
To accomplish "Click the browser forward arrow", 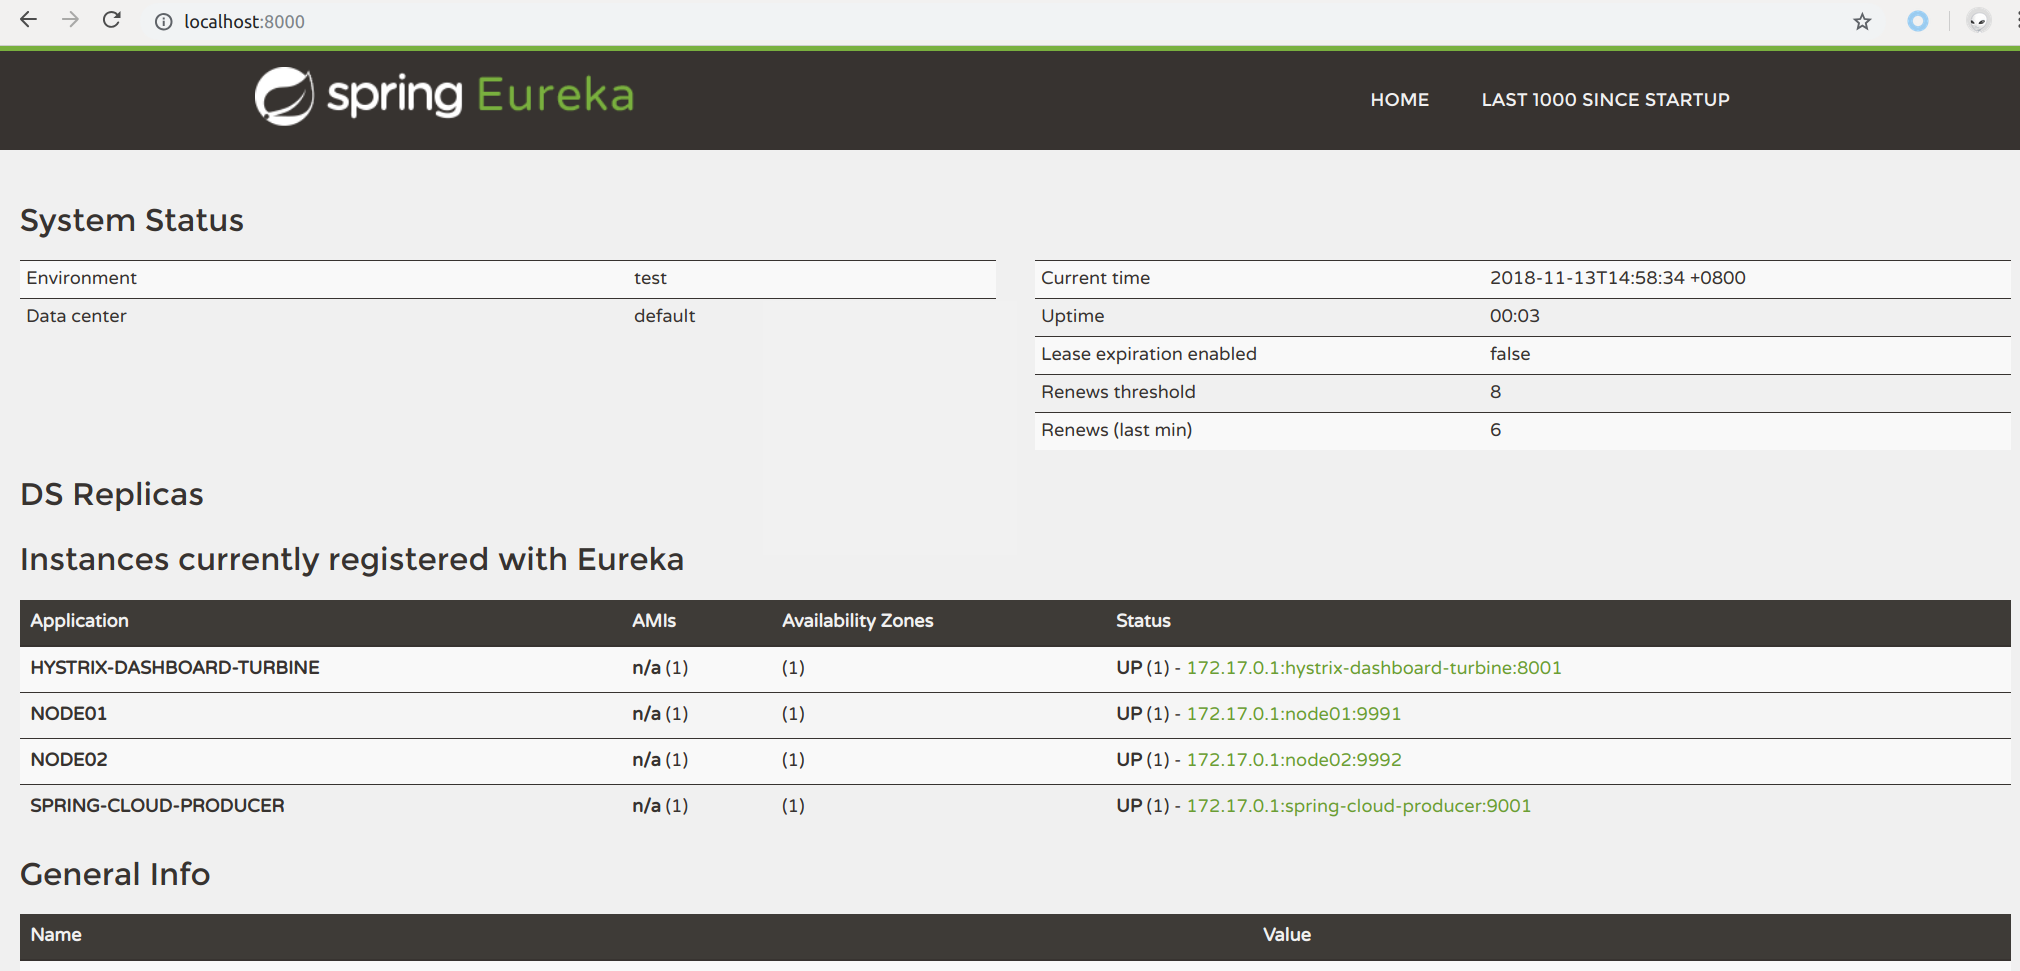I will [x=70, y=20].
